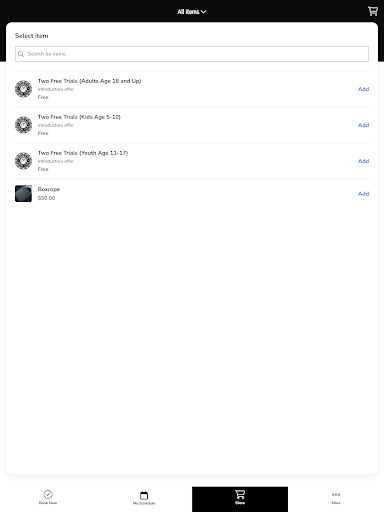The height and width of the screenshot is (512, 384).
Task: Add Two Free Trials Kids Age 5-10
Action: tap(363, 125)
